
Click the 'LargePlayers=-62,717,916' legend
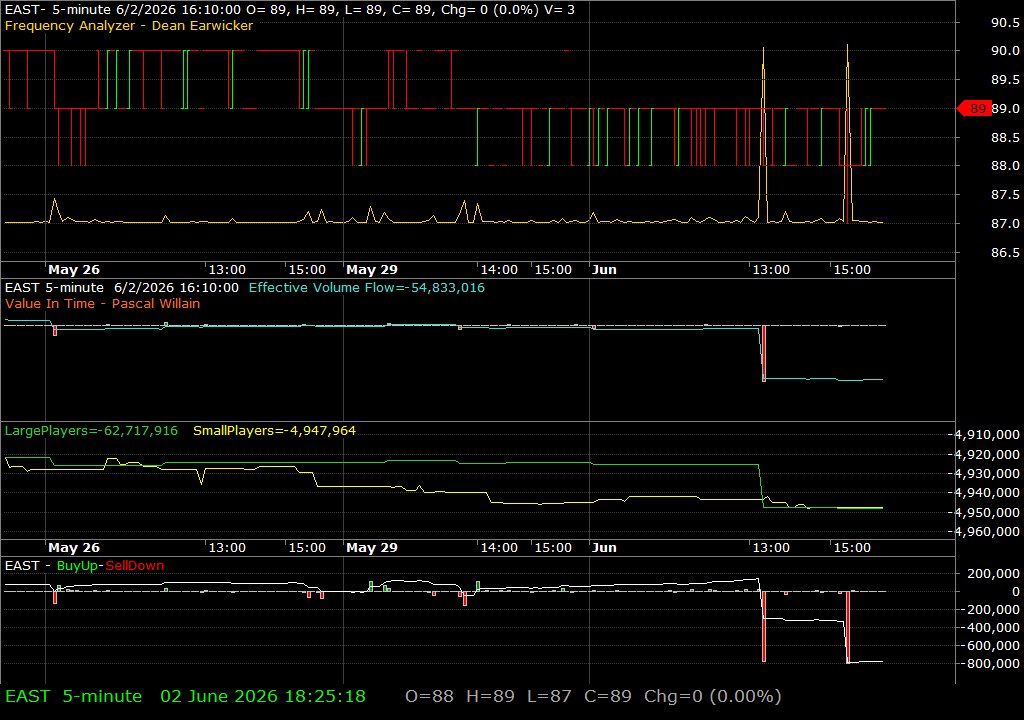tap(91, 431)
